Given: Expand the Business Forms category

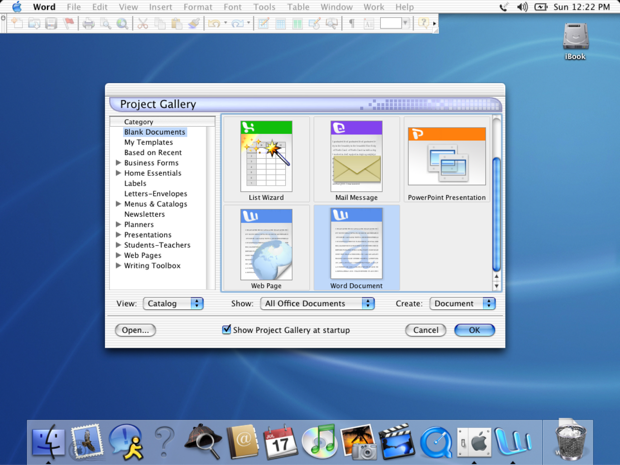Looking at the screenshot, I should (x=118, y=163).
